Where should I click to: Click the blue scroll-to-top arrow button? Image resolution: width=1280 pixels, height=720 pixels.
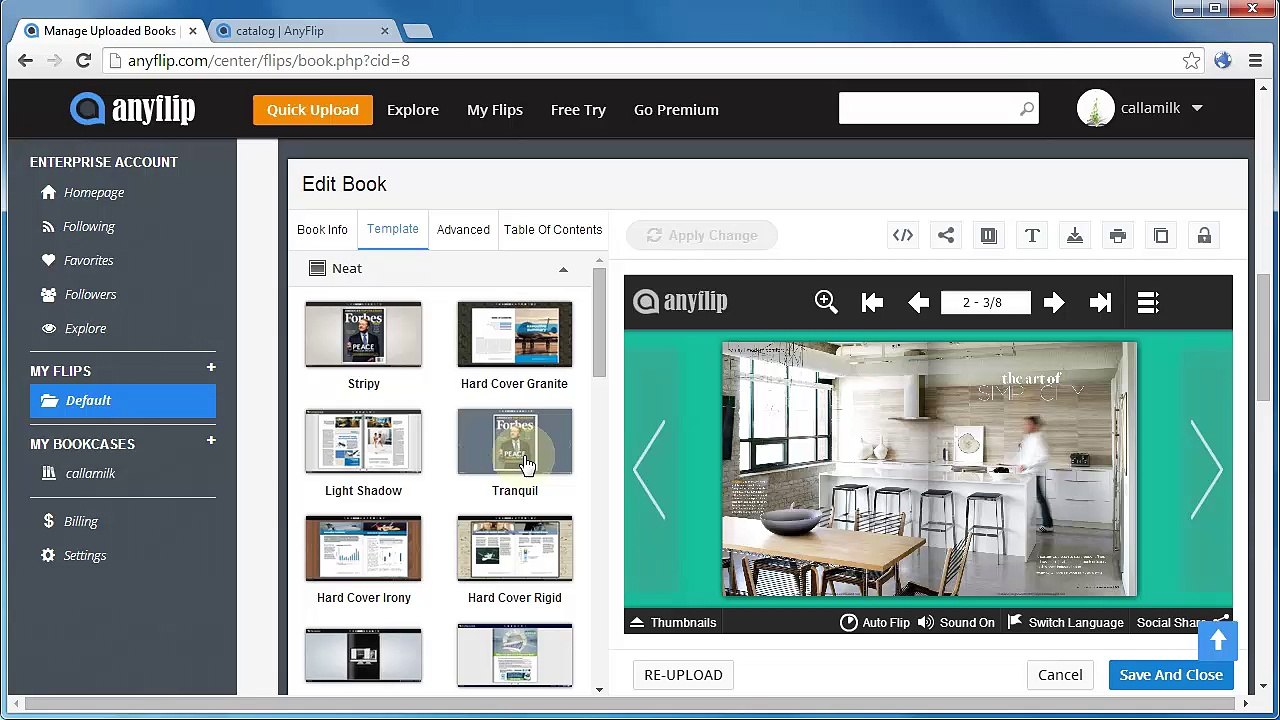(1218, 641)
